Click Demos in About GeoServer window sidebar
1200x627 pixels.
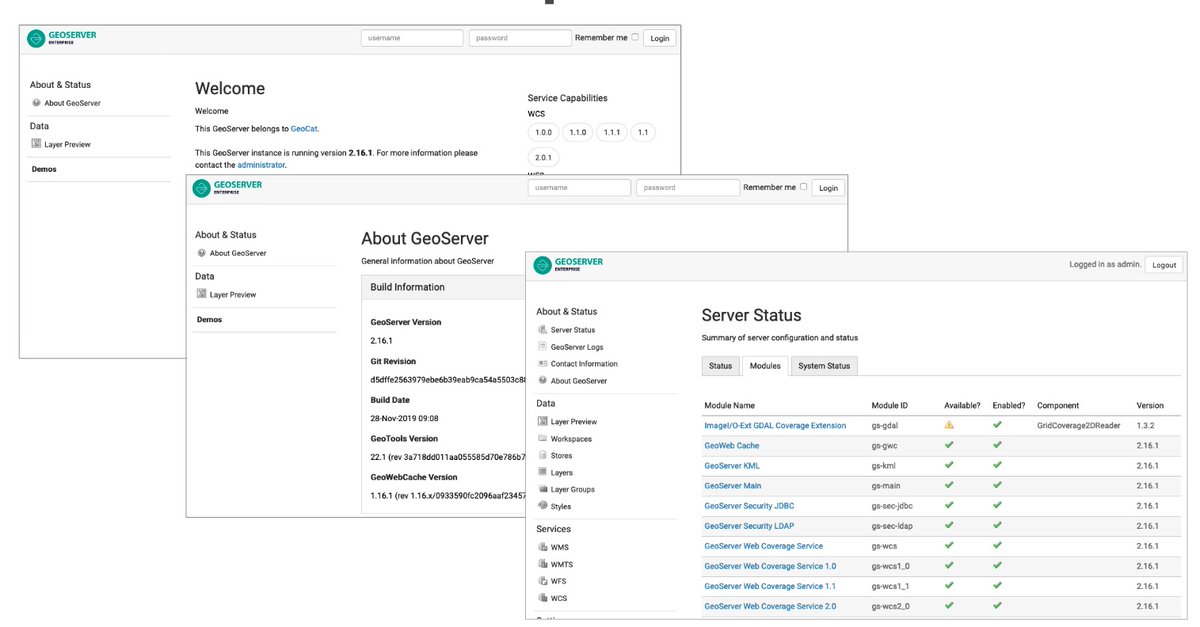pos(210,319)
